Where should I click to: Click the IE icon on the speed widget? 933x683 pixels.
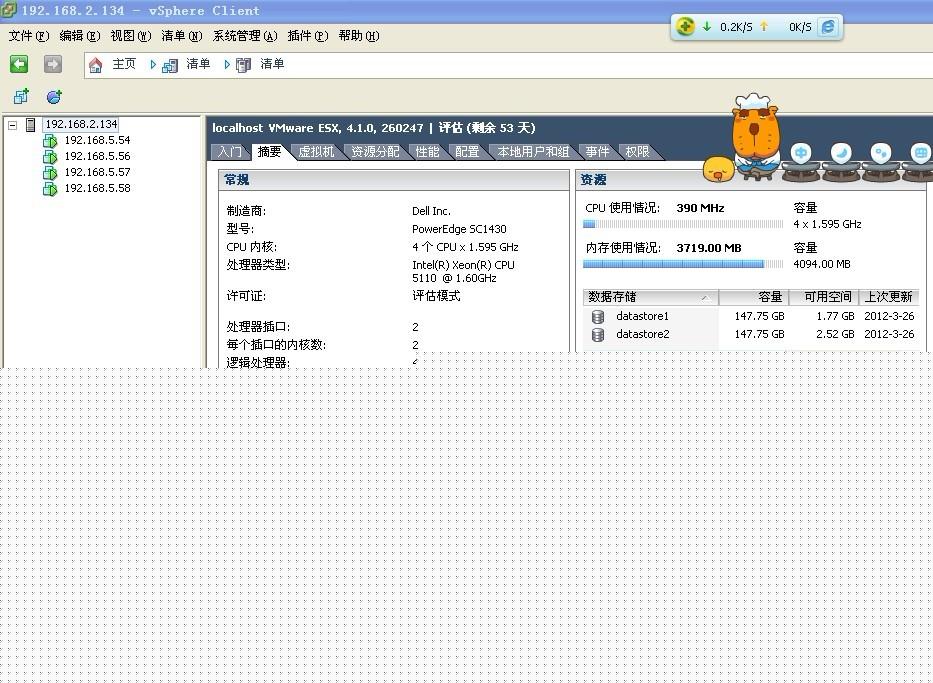click(x=828, y=27)
